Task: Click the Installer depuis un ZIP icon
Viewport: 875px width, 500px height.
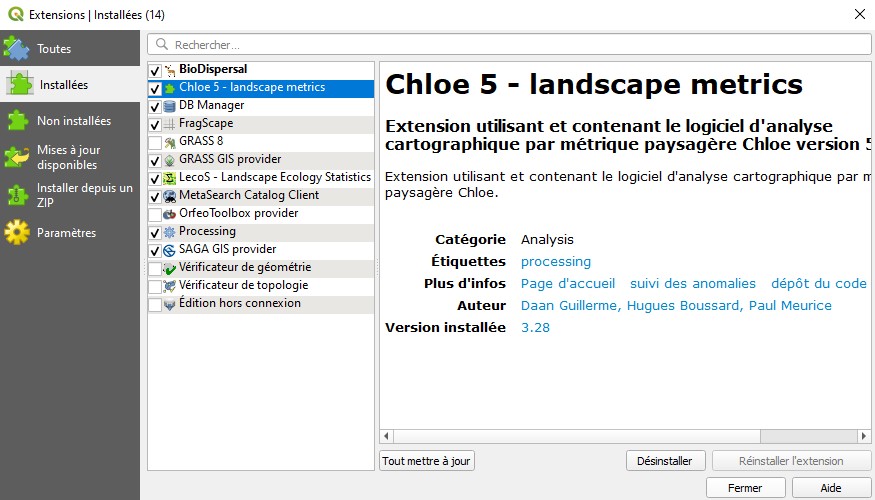Action: coord(17,194)
